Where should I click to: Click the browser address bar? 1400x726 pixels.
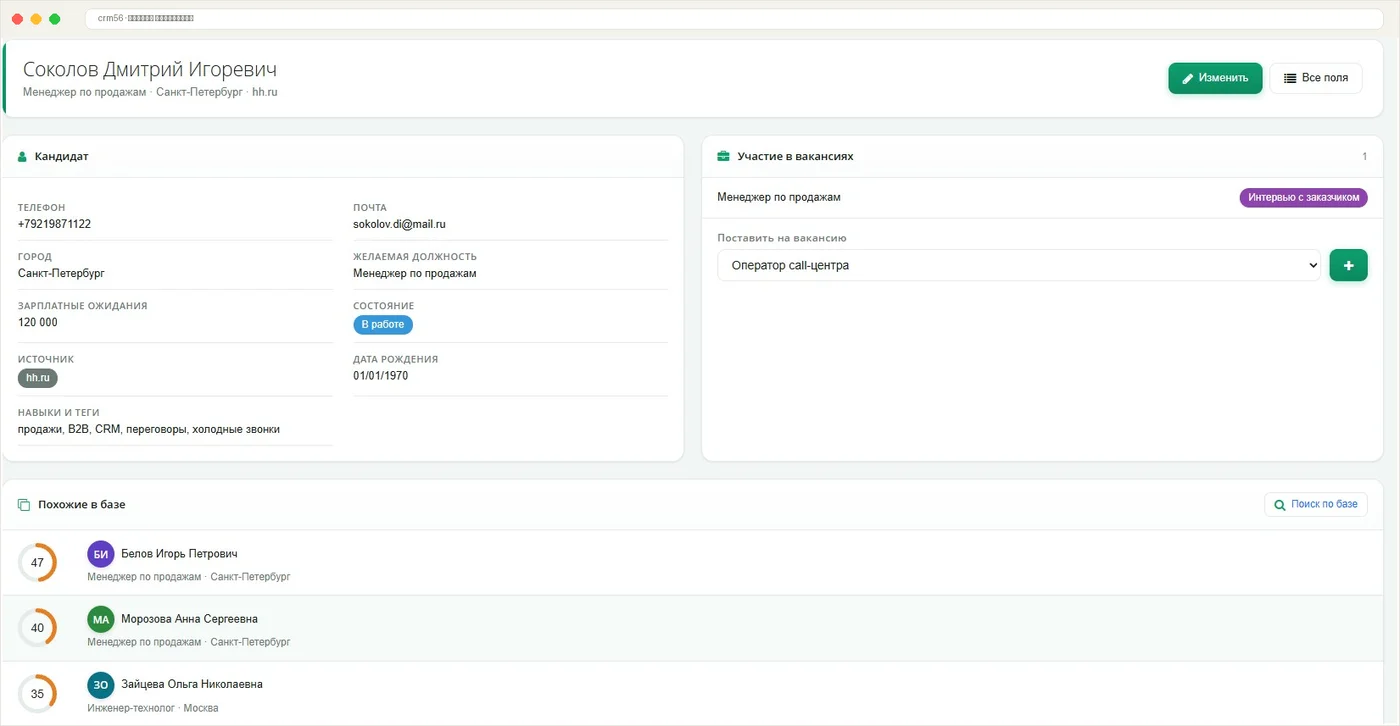735,19
